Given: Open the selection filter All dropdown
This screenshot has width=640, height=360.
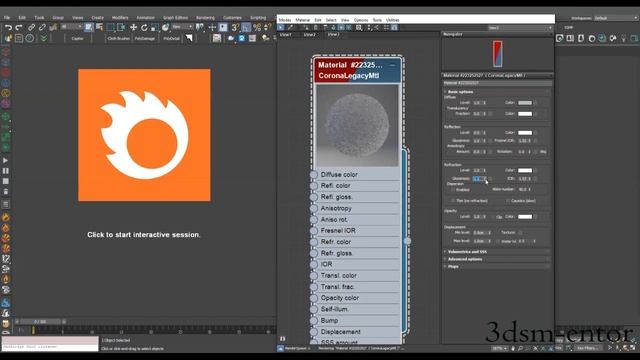Looking at the screenshot, I should coord(71,27).
